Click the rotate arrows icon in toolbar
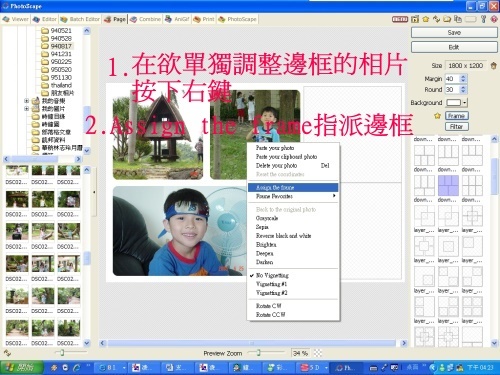The height and width of the screenshot is (375, 500). [x=436, y=19]
